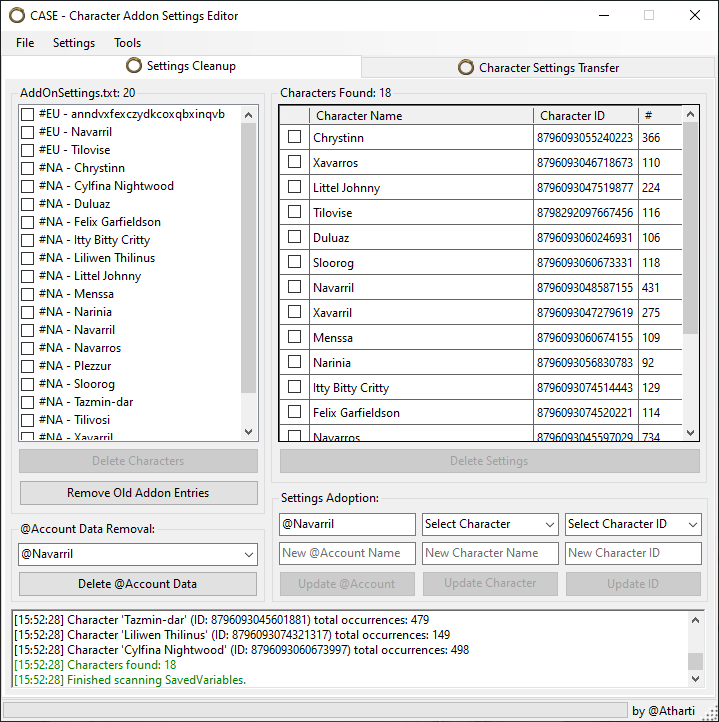Click the ring icon on Settings Cleanup tab
Viewport: 719px width, 722px height.
(134, 66)
